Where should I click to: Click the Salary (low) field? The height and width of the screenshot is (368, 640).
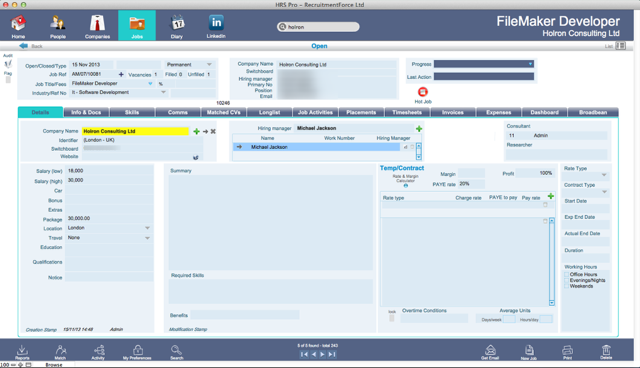[x=109, y=171]
